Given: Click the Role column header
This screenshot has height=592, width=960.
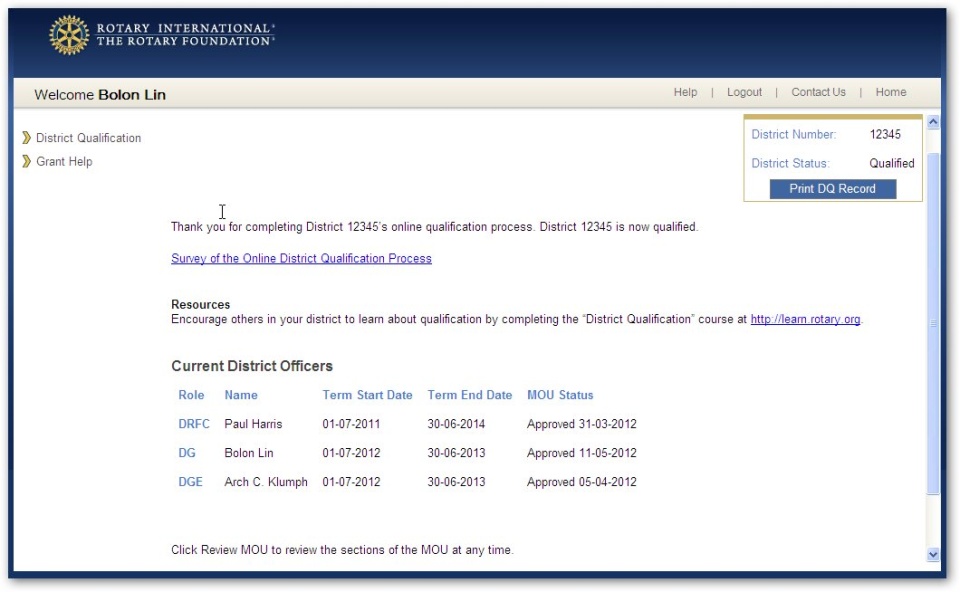Looking at the screenshot, I should [x=191, y=395].
